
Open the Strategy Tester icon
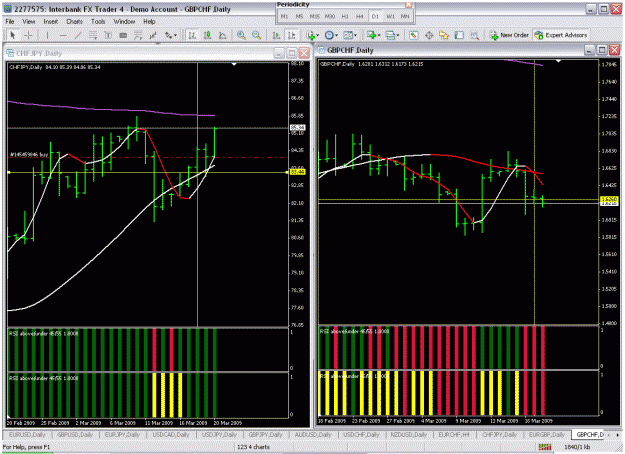coord(474,35)
